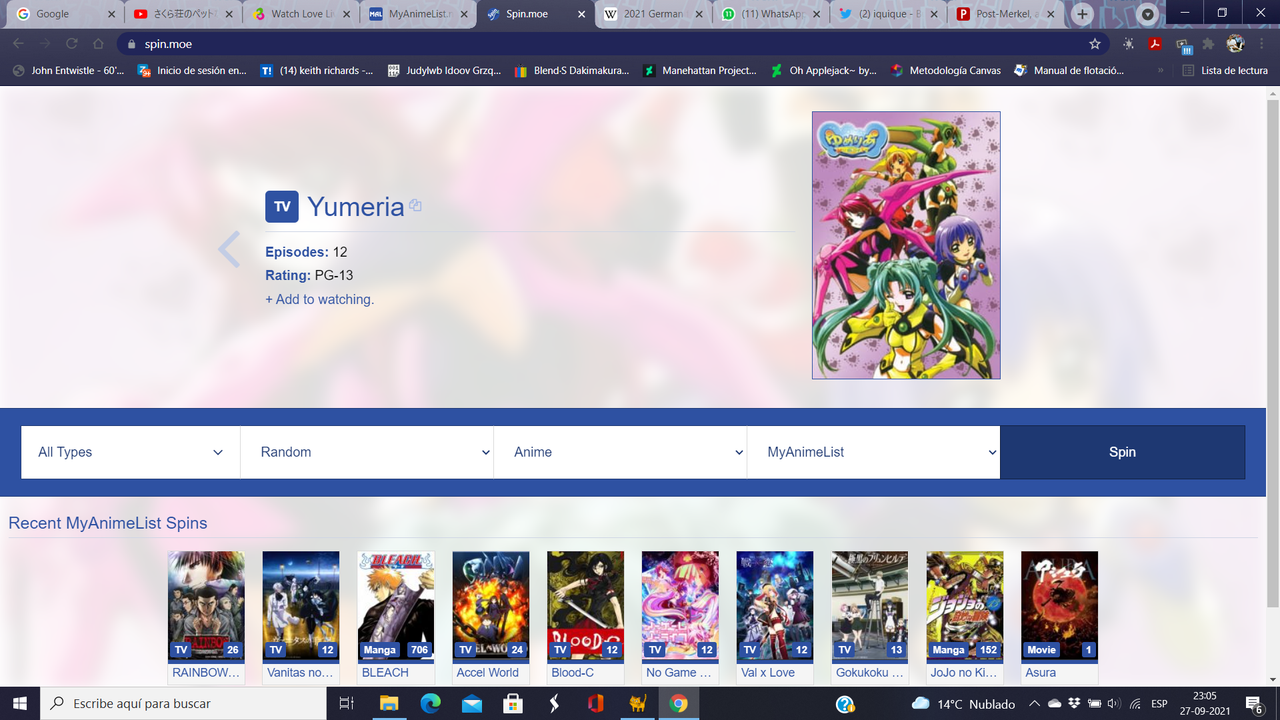
Task: Open the MyAnimeList source dropdown
Action: [873, 452]
